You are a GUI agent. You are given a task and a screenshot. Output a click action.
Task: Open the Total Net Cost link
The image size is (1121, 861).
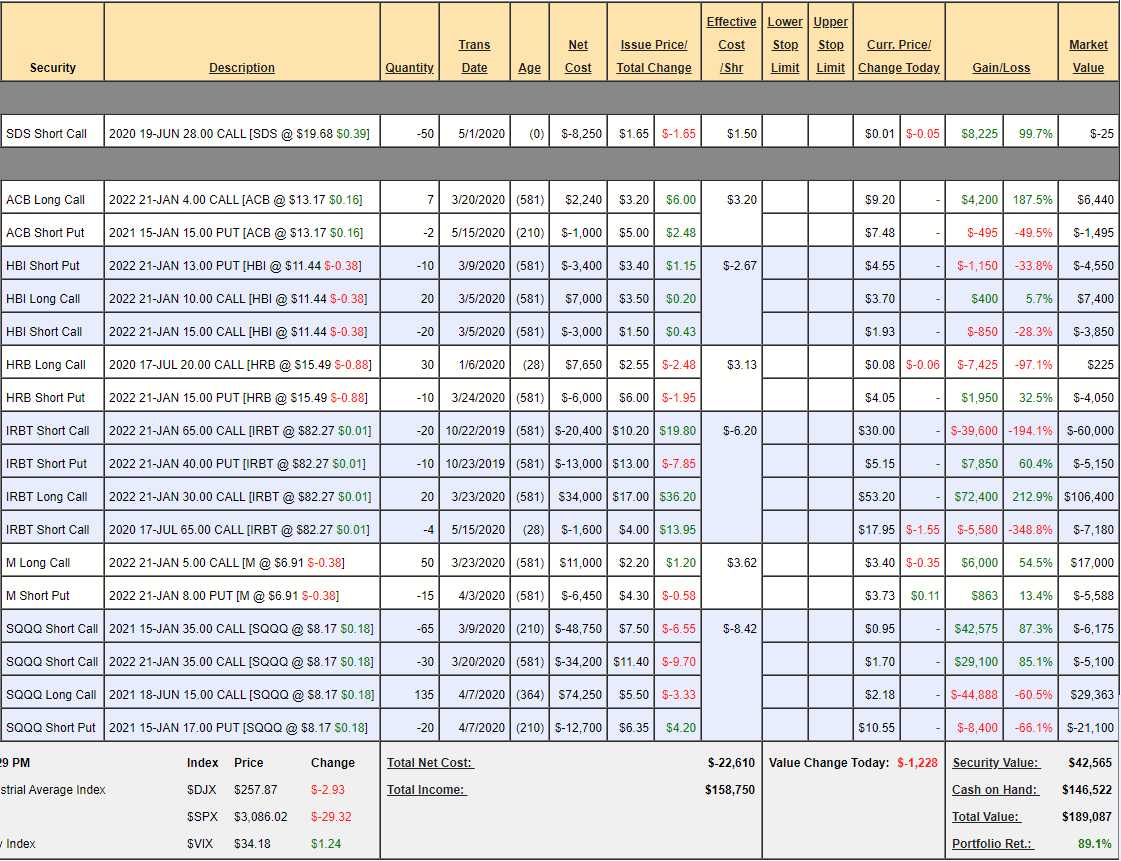pos(429,763)
